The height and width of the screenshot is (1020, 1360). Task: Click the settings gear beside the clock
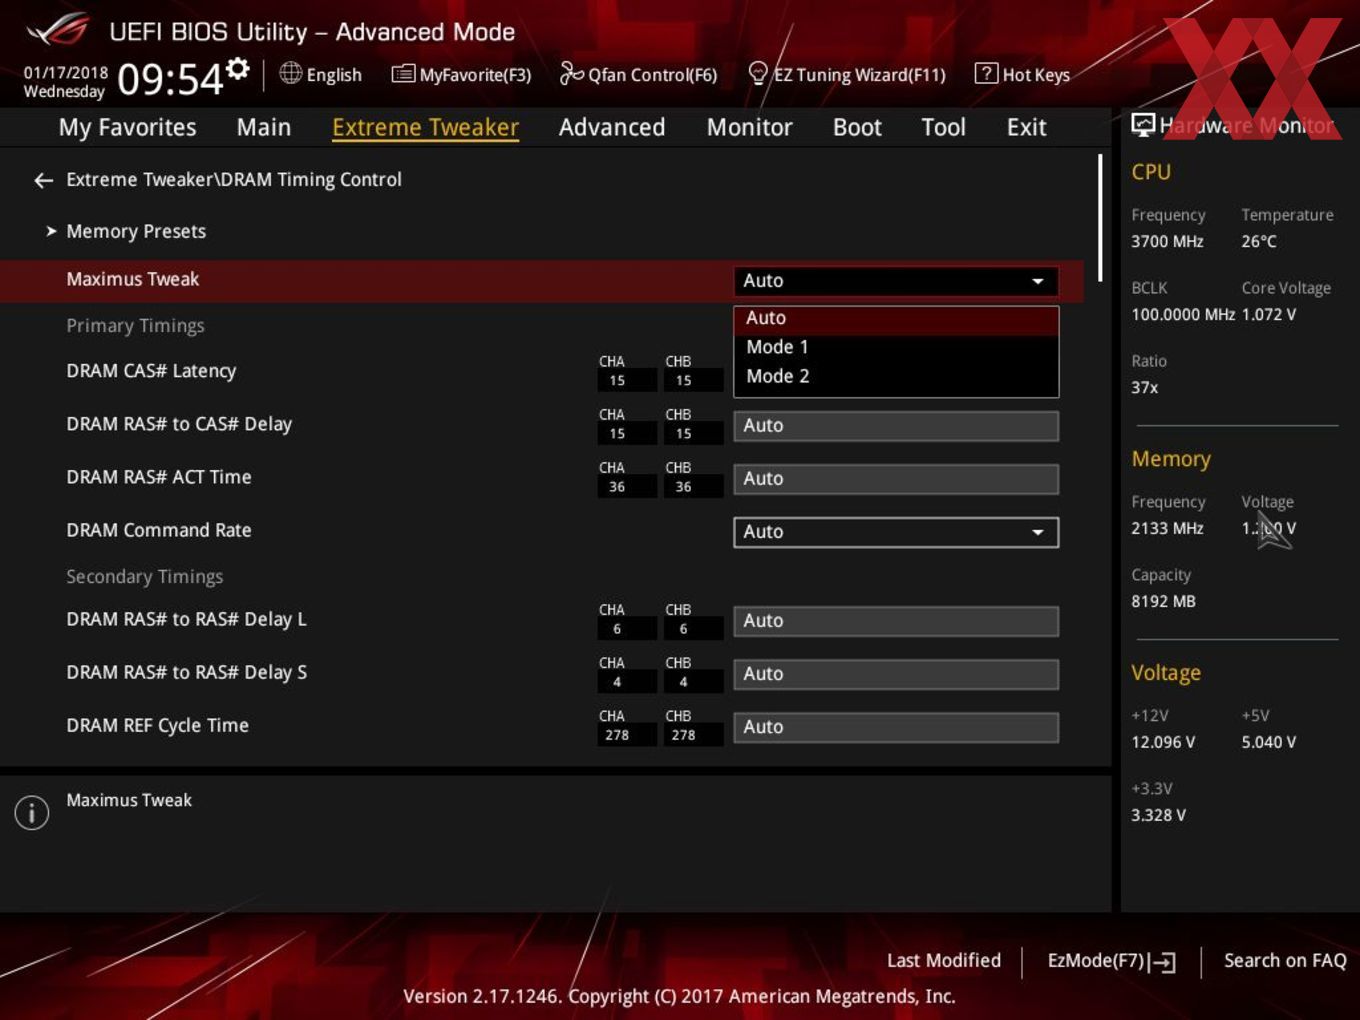coord(237,68)
